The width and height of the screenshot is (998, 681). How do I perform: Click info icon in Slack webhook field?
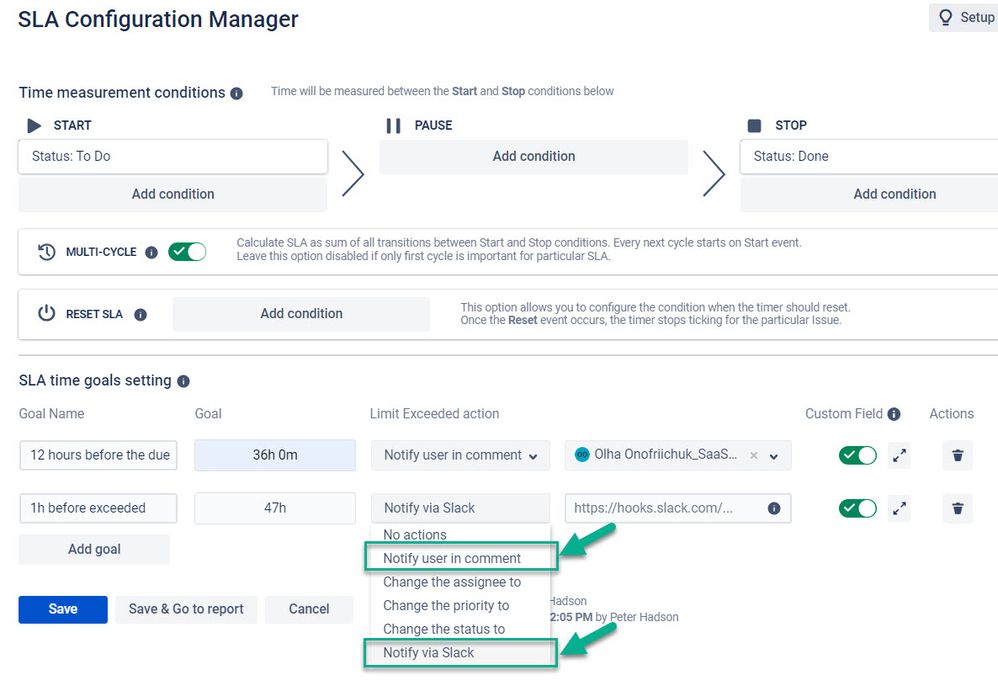pos(774,508)
